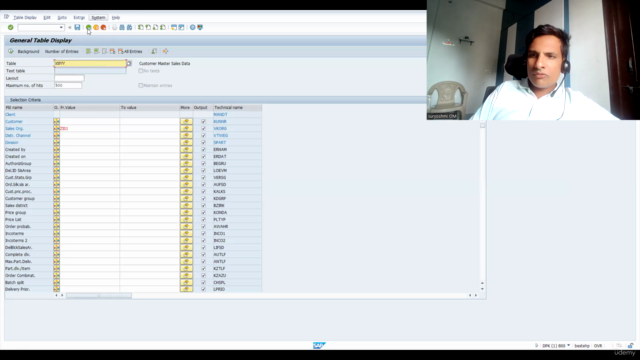Open the Table Display menu

25,18
